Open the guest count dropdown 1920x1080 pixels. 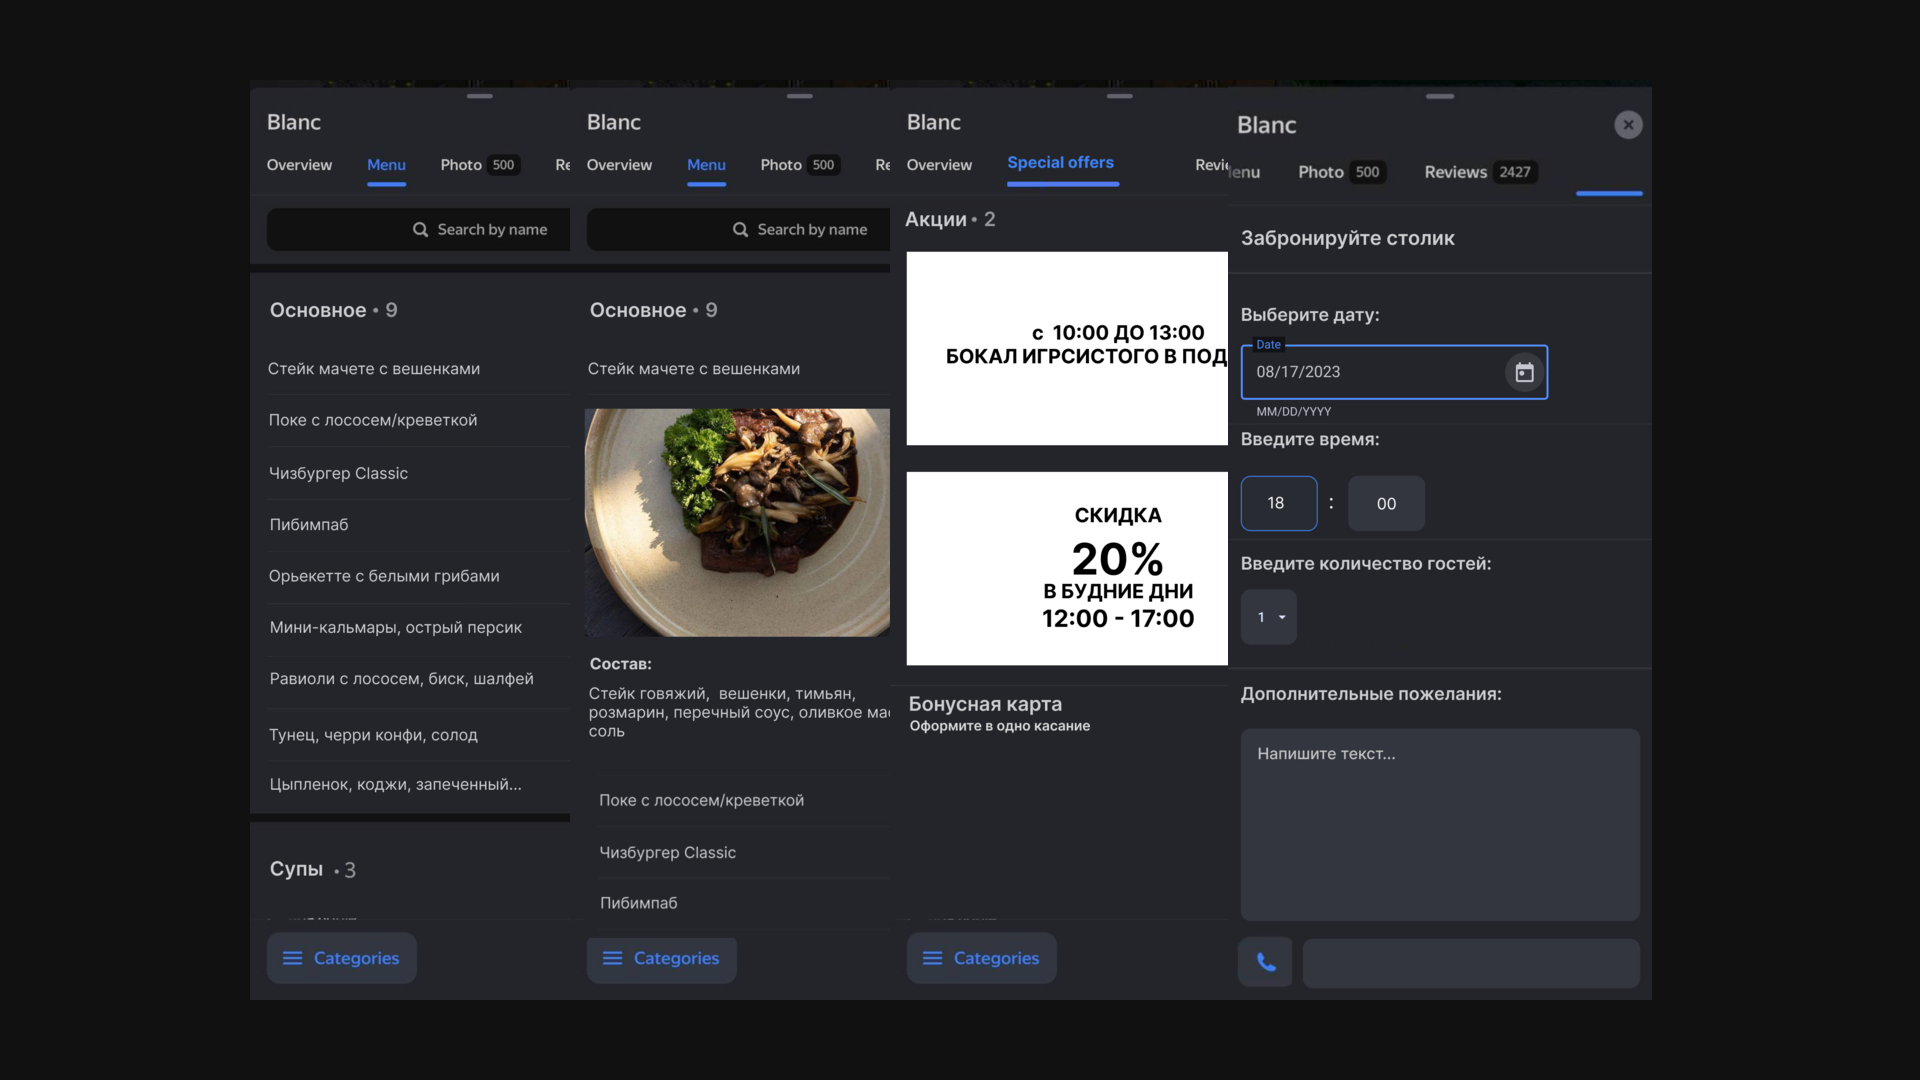(x=1269, y=617)
